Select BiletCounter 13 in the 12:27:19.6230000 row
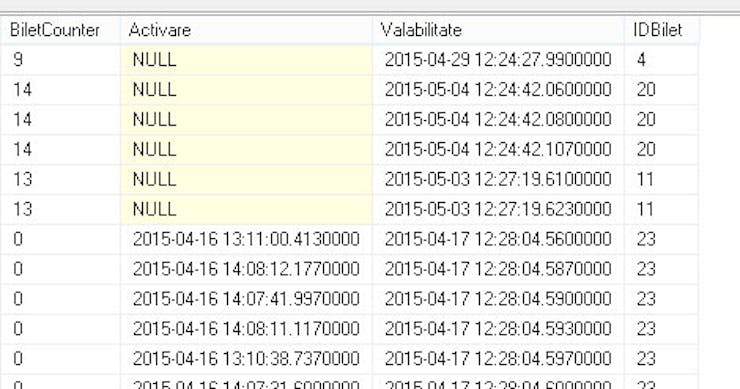Image resolution: width=740 pixels, height=389 pixels. click(60, 209)
